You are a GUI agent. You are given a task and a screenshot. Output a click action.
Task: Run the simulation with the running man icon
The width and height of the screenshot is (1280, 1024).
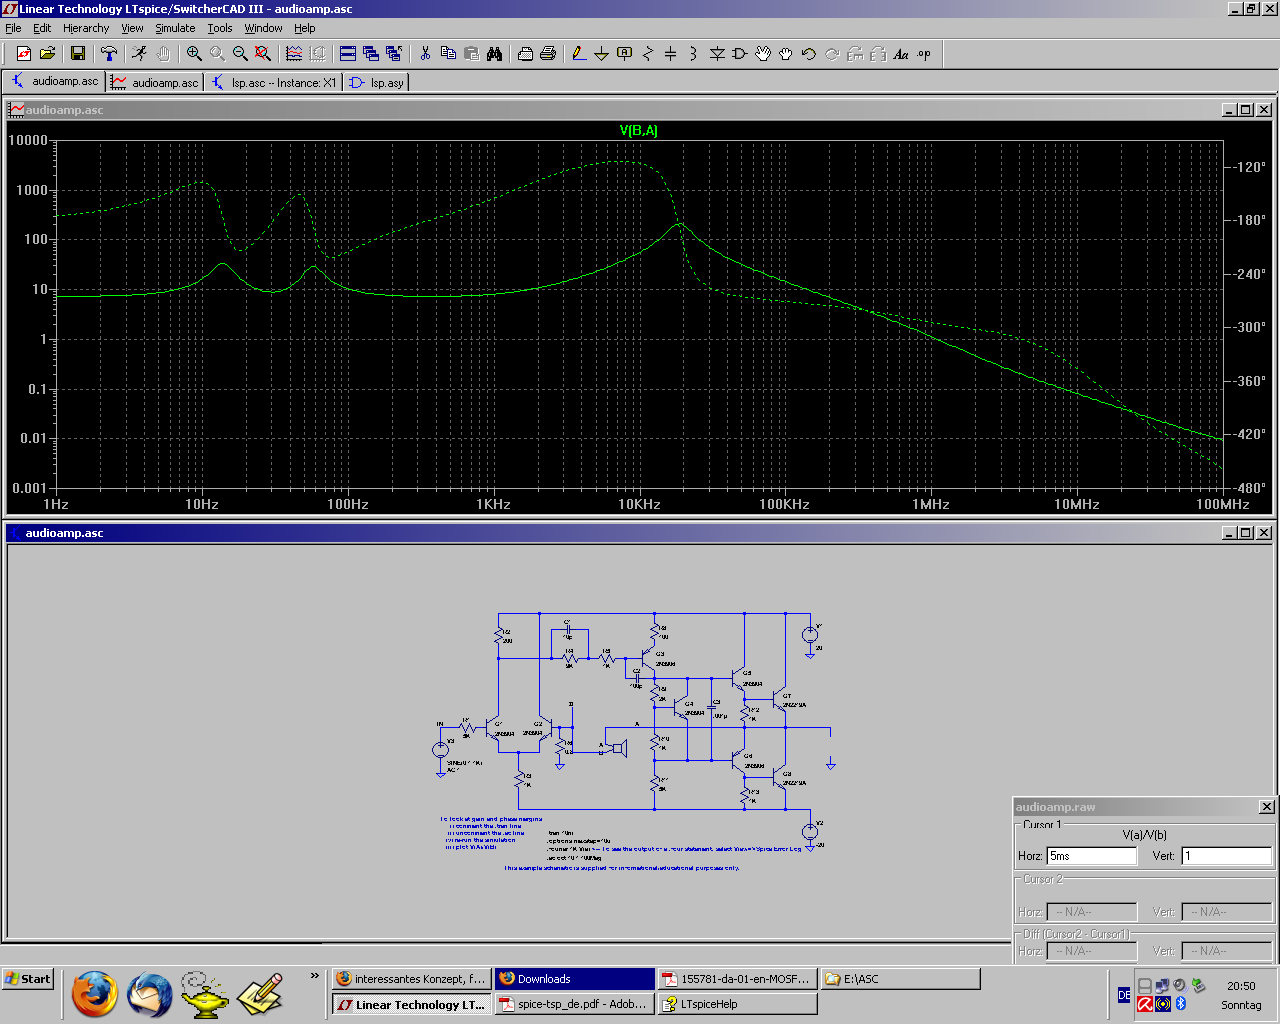140,54
